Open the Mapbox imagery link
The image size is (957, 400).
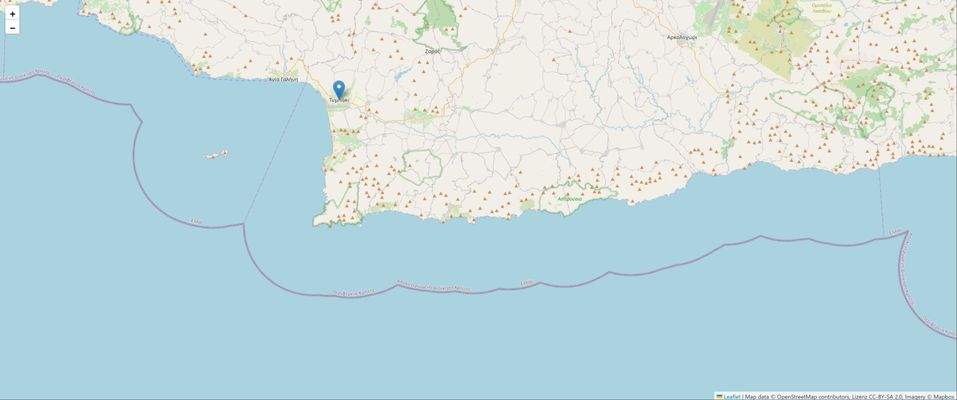click(x=945, y=396)
